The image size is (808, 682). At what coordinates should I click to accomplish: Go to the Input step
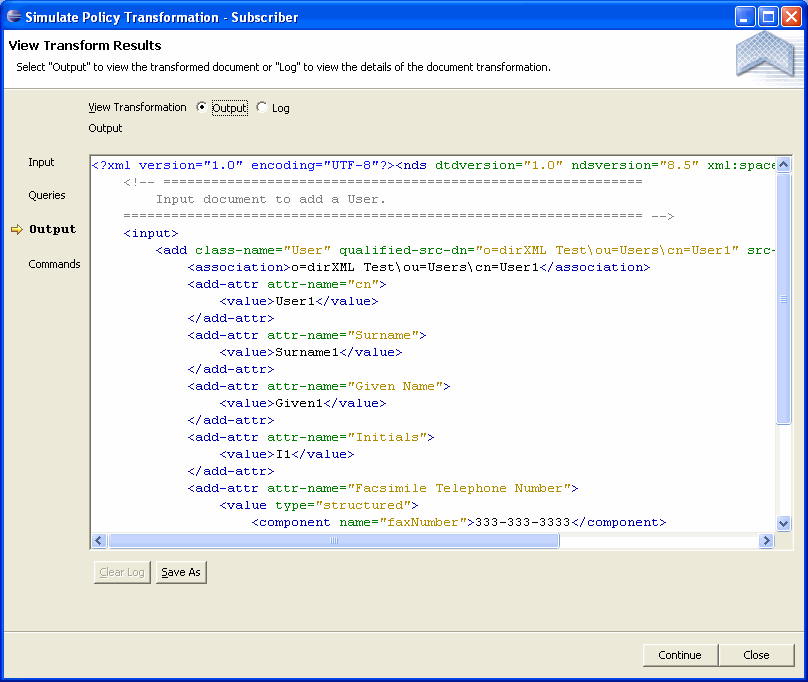point(42,162)
